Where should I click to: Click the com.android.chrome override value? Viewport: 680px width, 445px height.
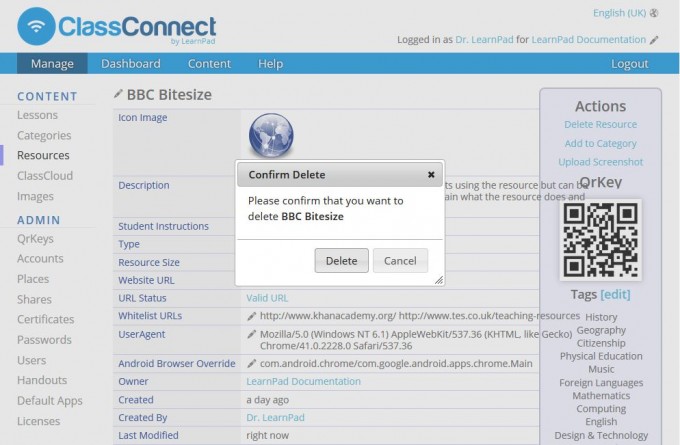click(396, 363)
